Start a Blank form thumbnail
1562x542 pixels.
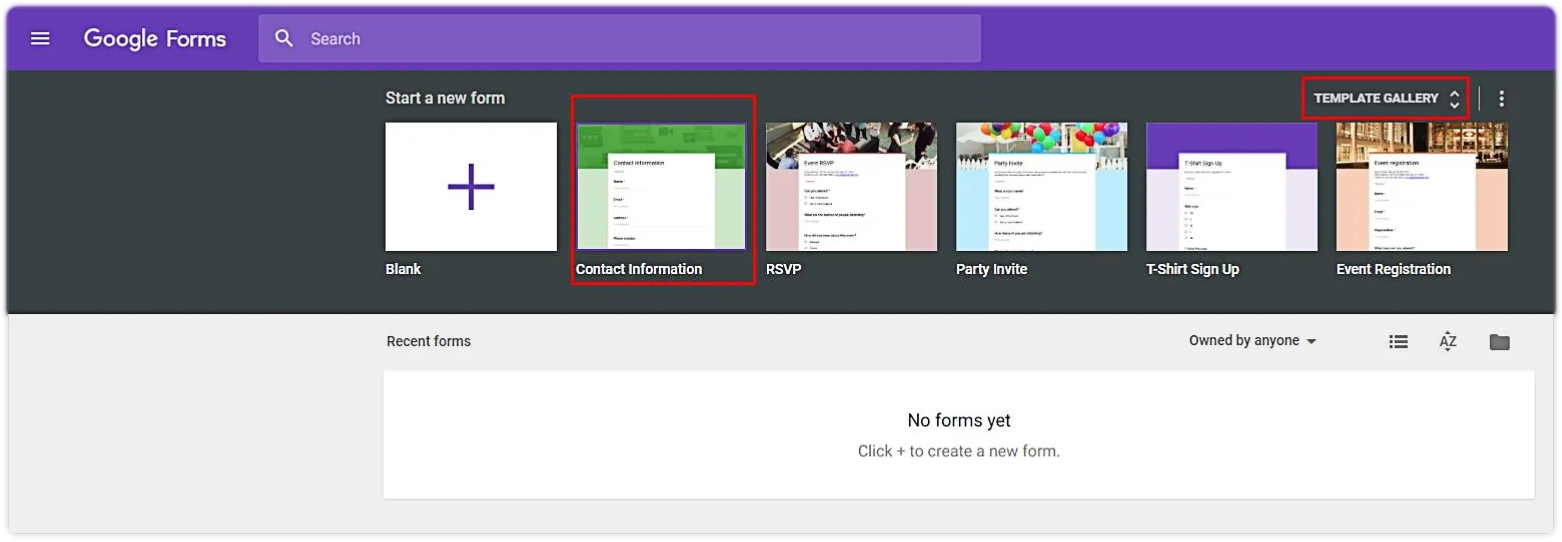(471, 187)
